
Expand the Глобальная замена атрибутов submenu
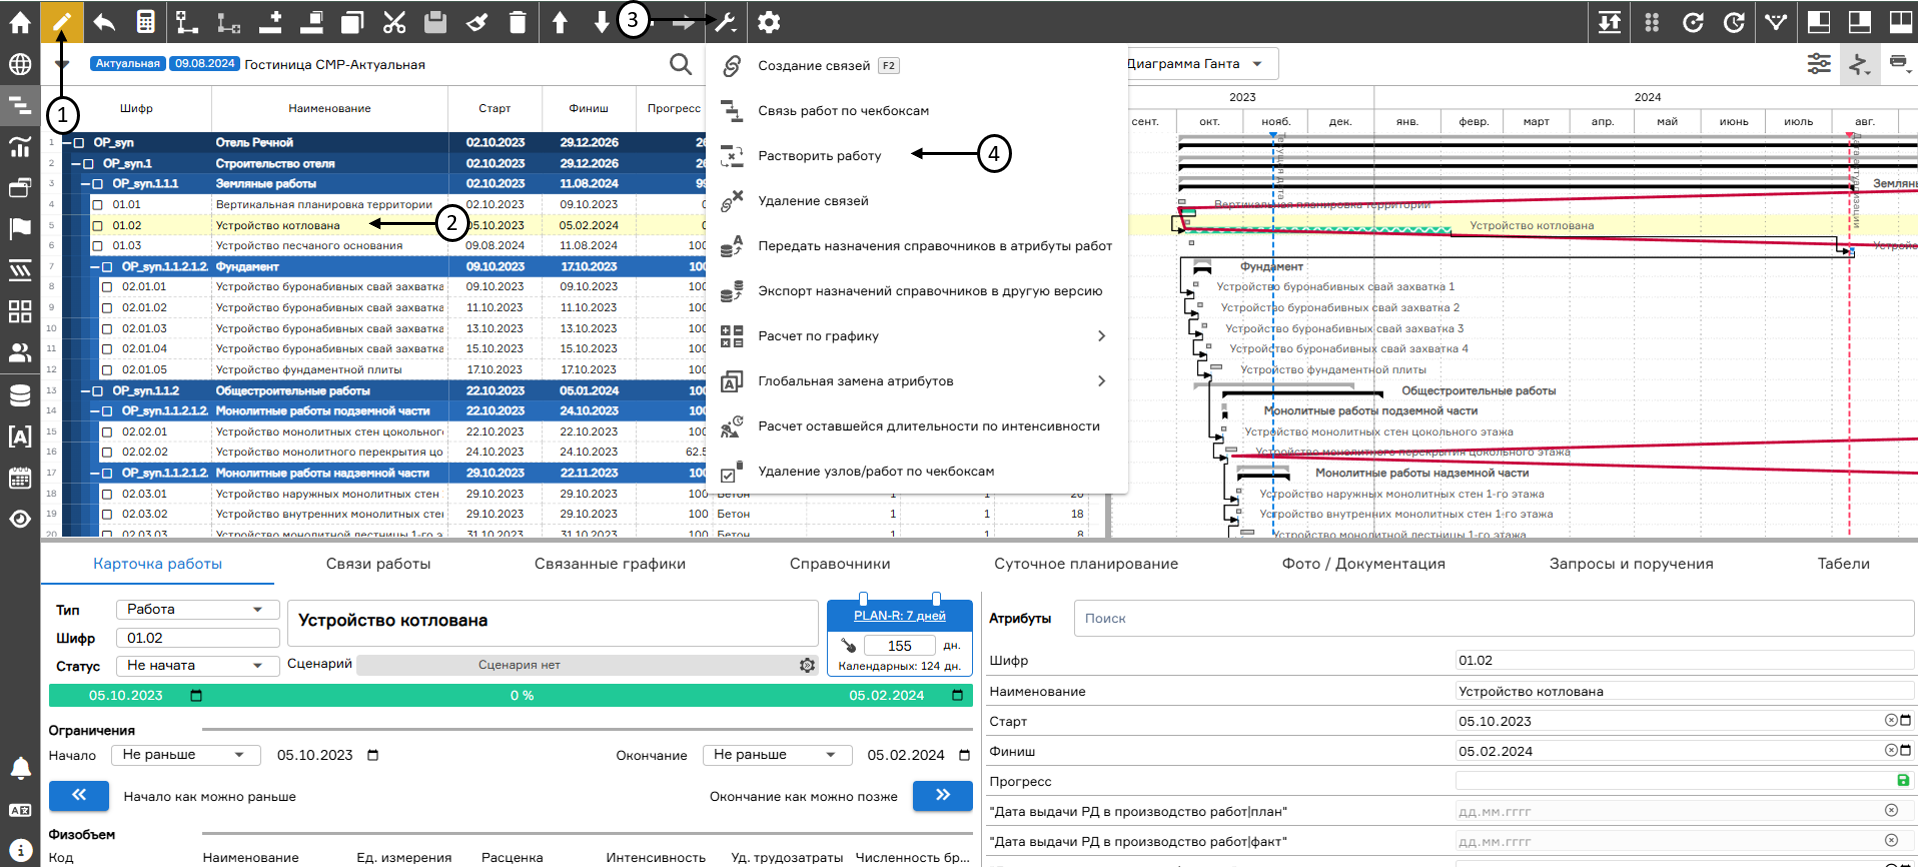pyautogui.click(x=916, y=381)
